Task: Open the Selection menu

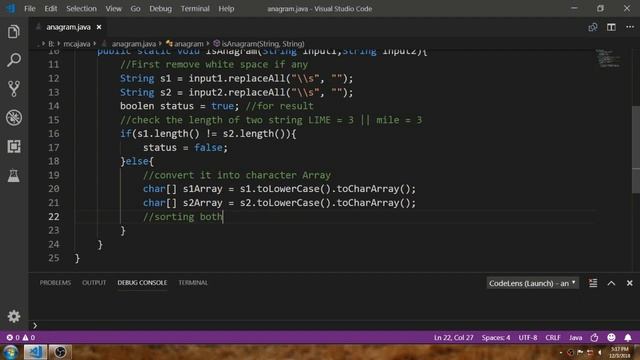Action: point(81,9)
